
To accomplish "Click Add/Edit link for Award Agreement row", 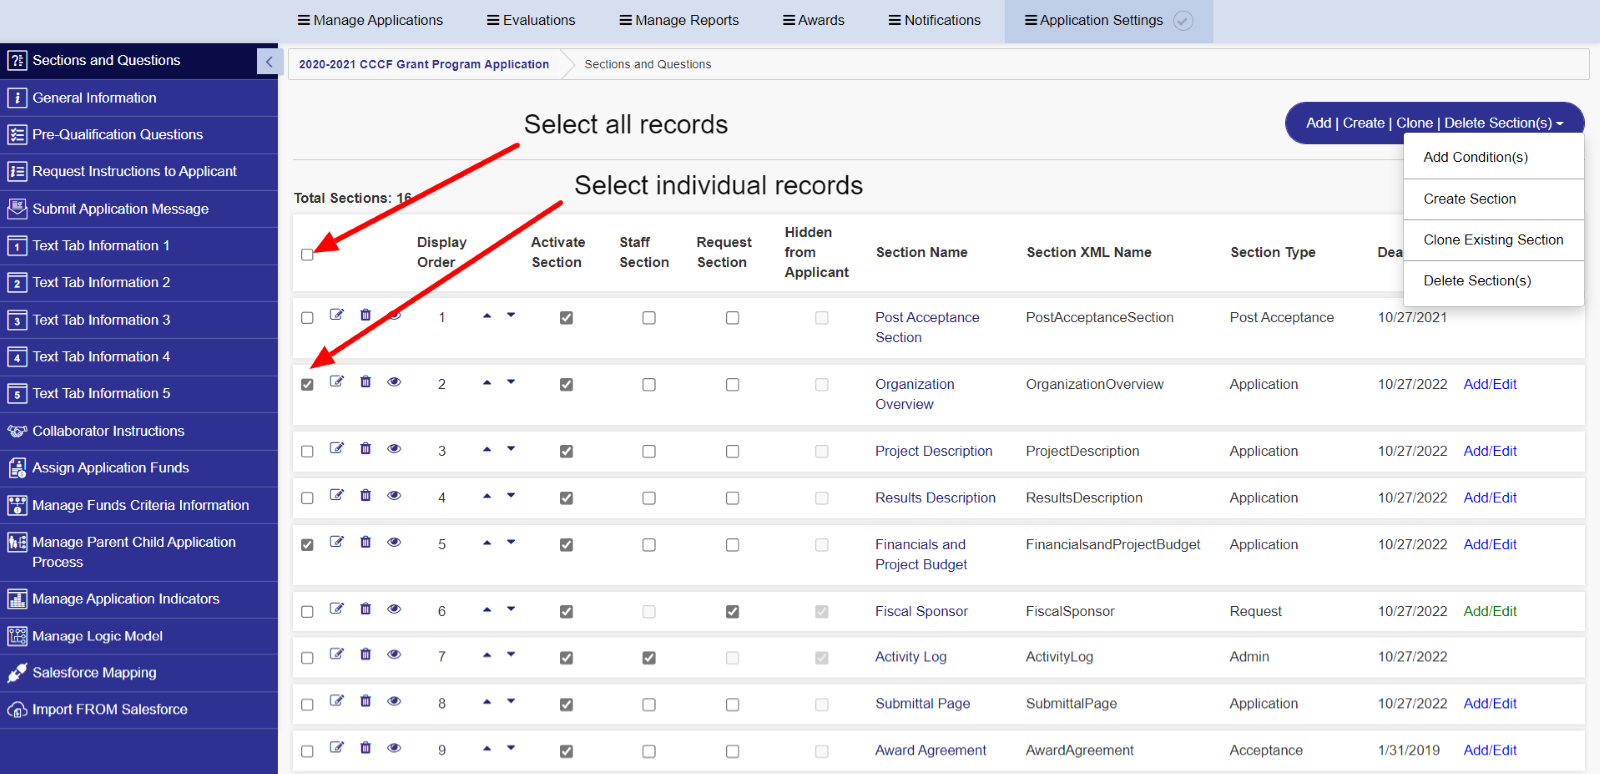I will click(x=1489, y=750).
